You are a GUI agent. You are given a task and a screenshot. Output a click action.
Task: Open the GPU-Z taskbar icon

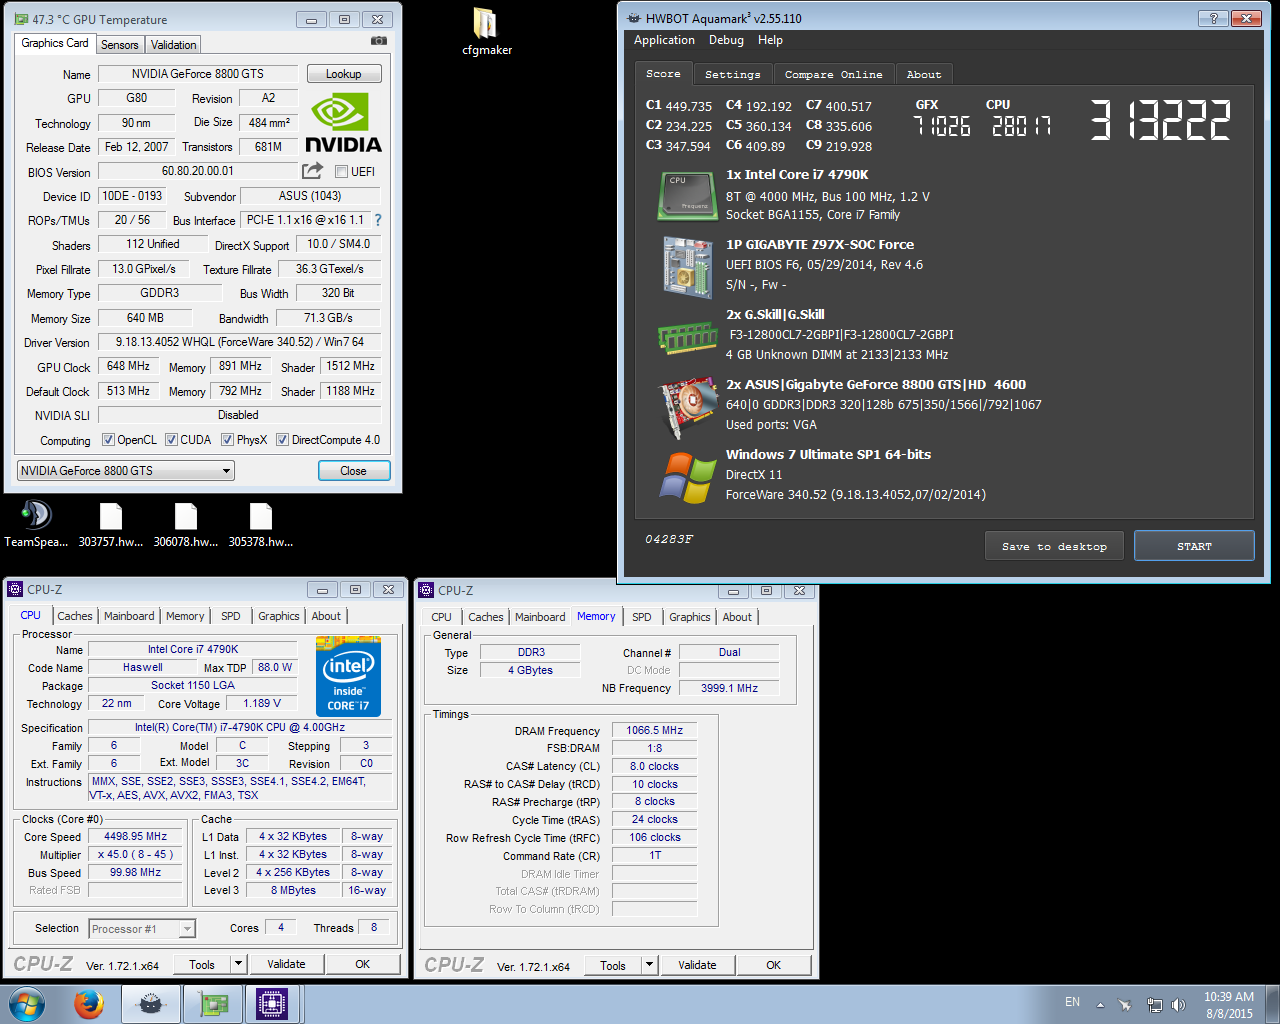(213, 1004)
